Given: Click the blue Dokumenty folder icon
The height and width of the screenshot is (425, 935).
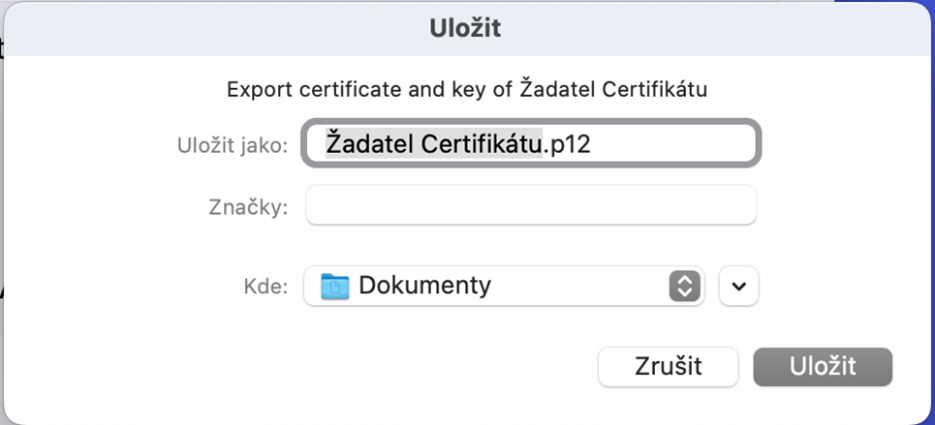Looking at the screenshot, I should (335, 286).
